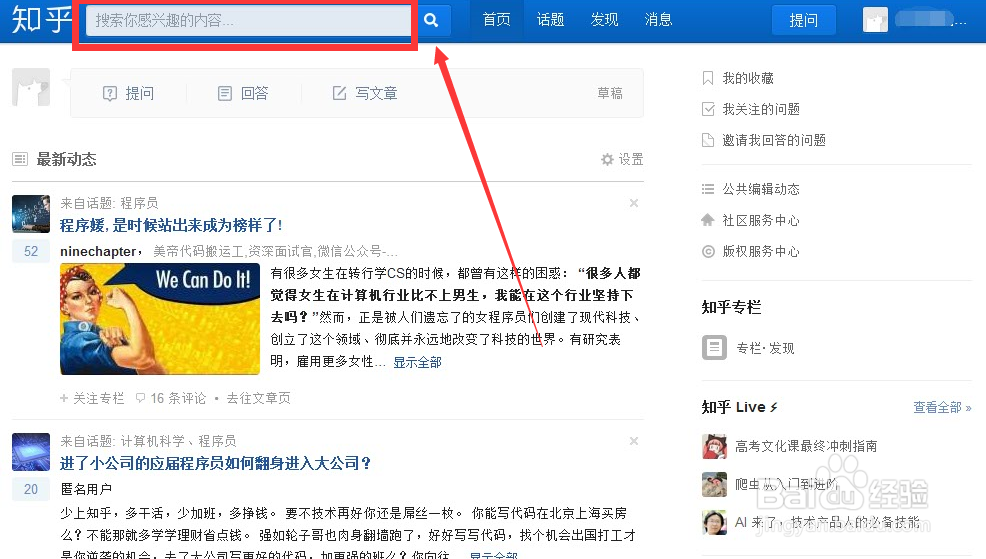986x559 pixels.
Task: Click the search magnifier button
Action: pyautogui.click(x=431, y=20)
